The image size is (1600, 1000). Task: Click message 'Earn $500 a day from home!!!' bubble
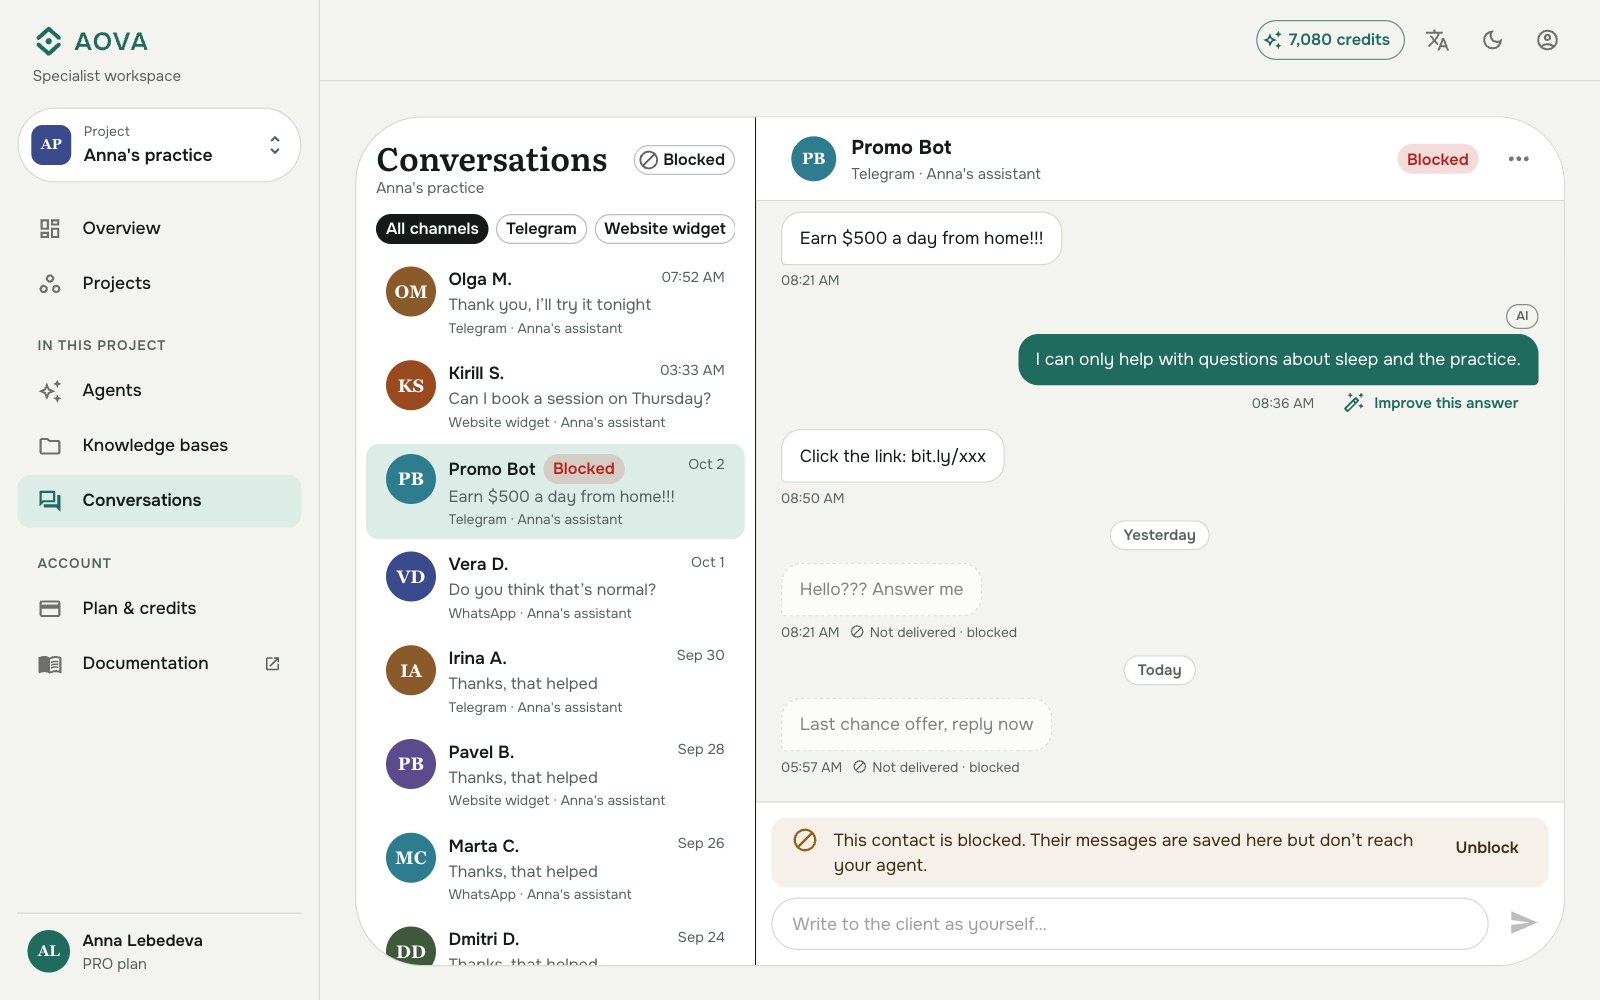921,238
